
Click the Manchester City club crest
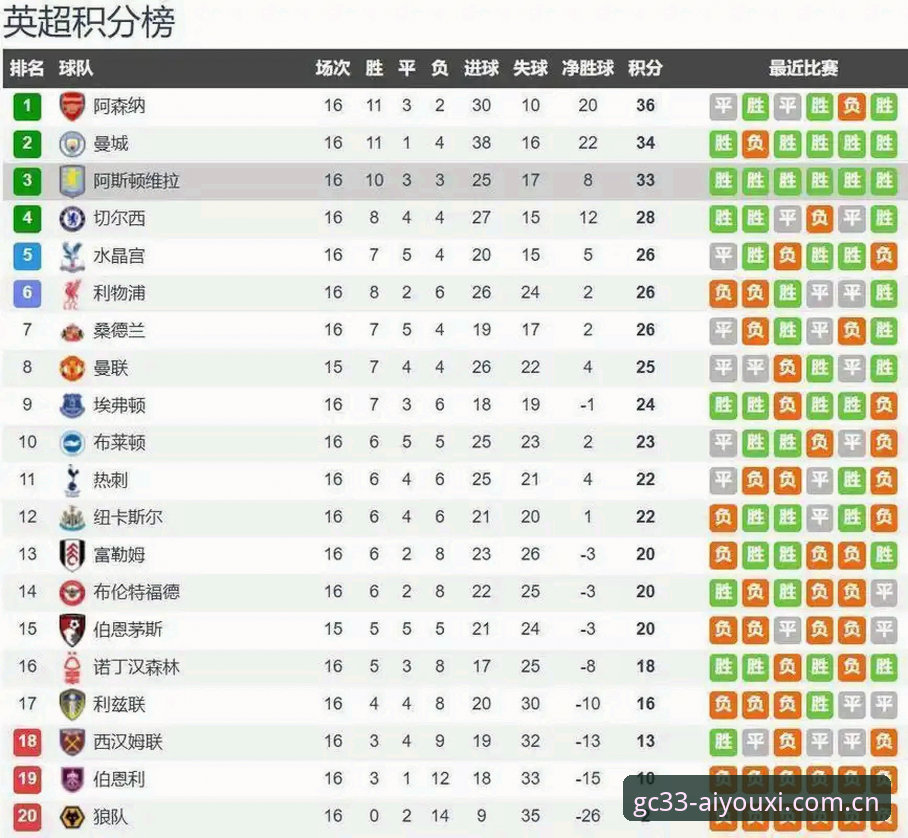click(72, 144)
